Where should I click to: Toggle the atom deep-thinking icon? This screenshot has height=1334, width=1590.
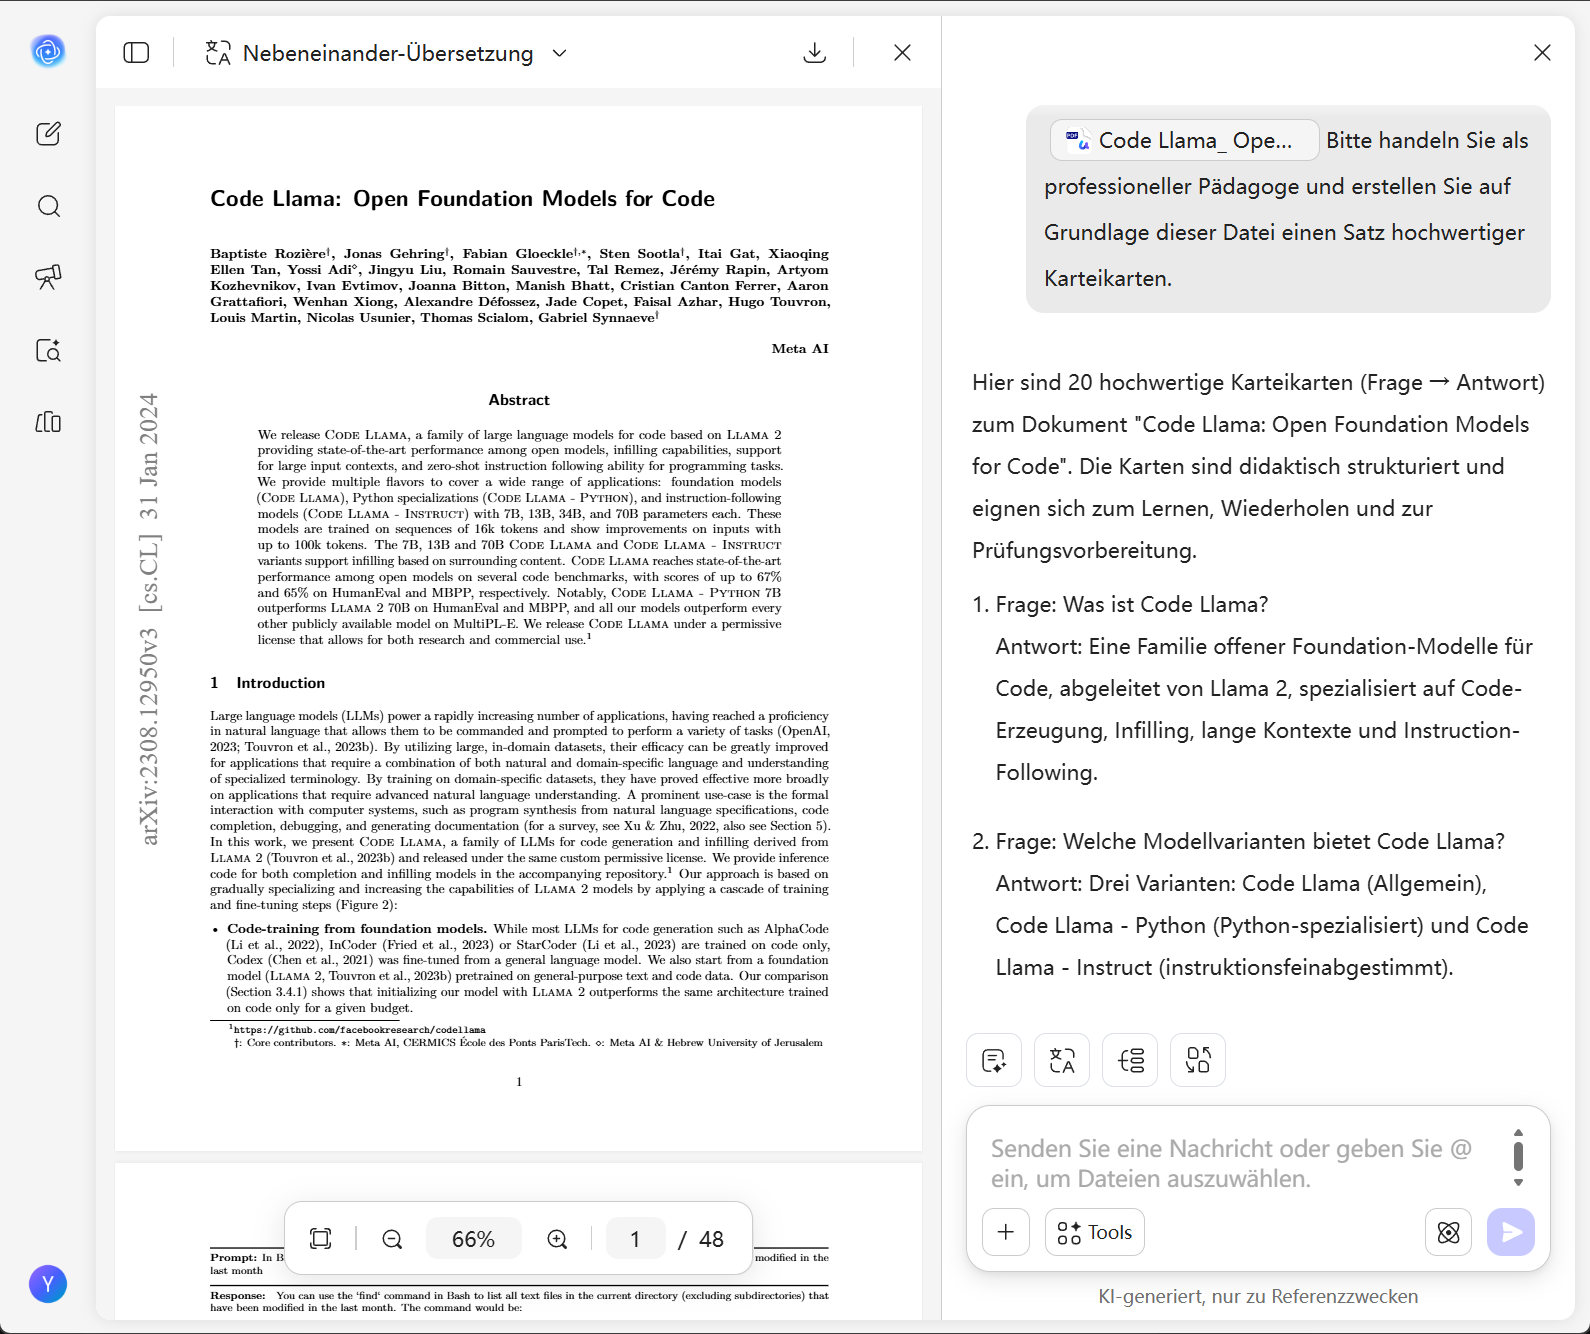(1448, 1232)
